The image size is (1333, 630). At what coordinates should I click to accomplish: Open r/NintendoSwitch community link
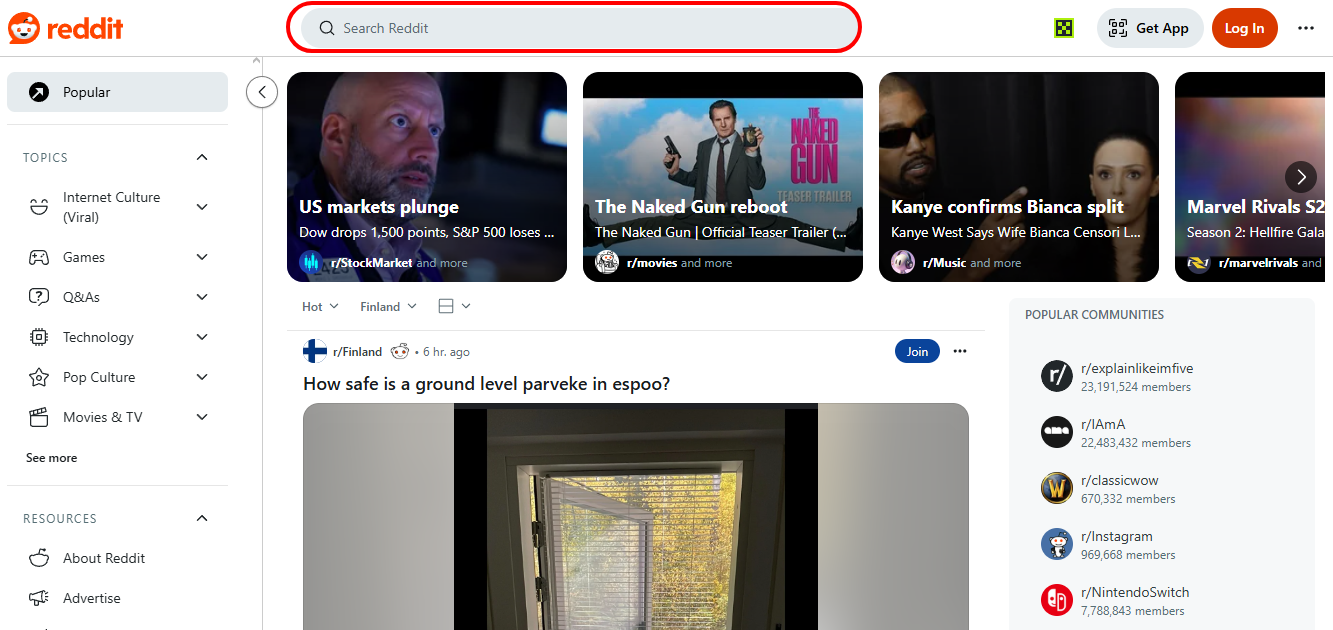coord(1135,592)
